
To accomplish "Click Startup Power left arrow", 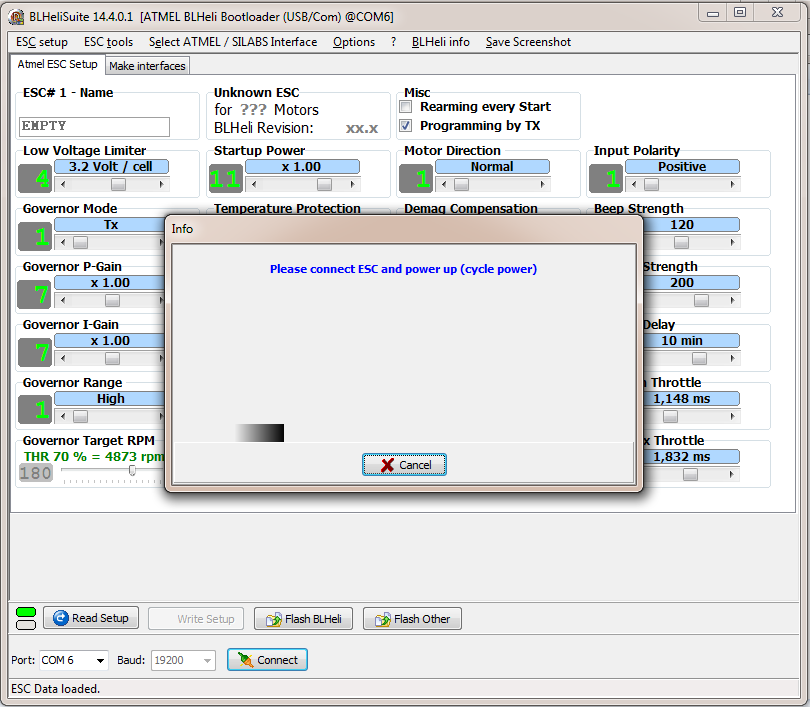I will (x=254, y=184).
